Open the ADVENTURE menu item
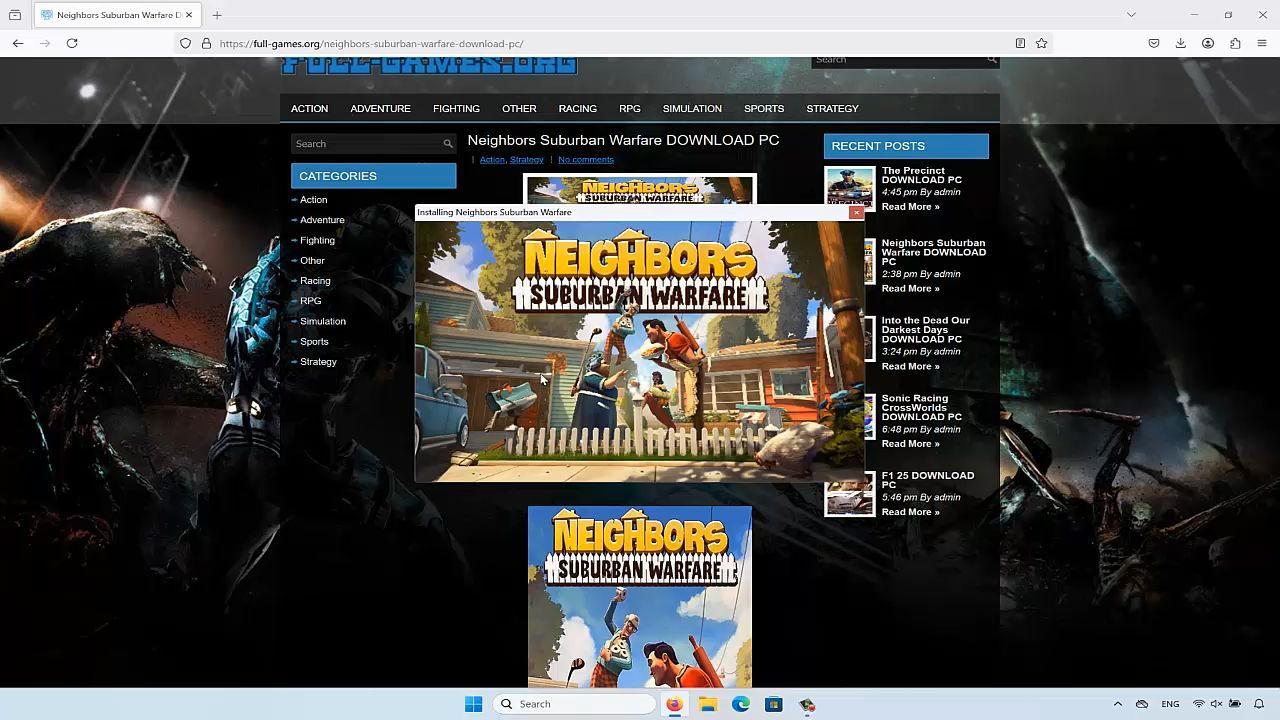The width and height of the screenshot is (1280, 720). point(380,108)
